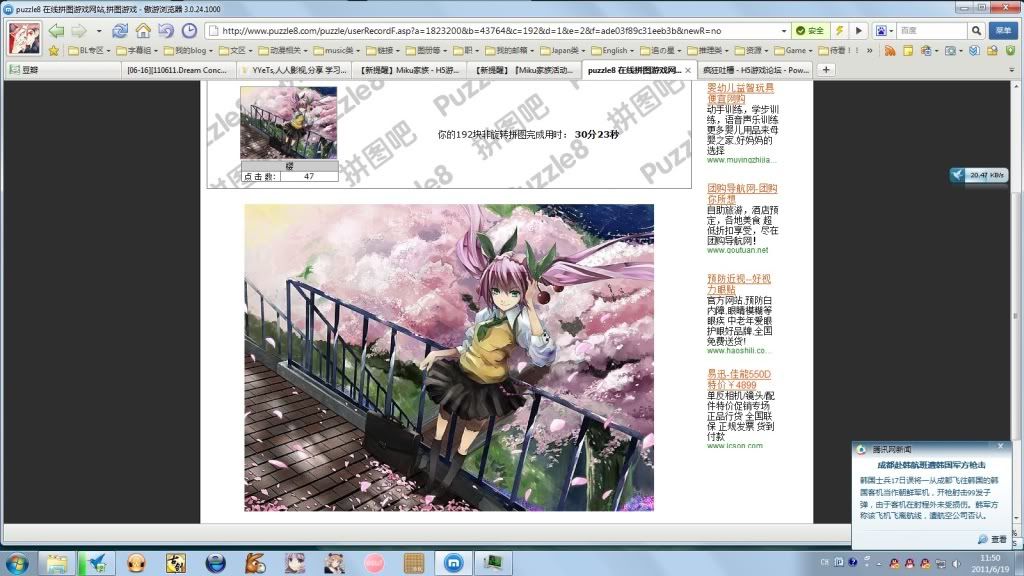The image size is (1024, 576).
Task: Open the Game bookmark folder
Action: coord(793,50)
